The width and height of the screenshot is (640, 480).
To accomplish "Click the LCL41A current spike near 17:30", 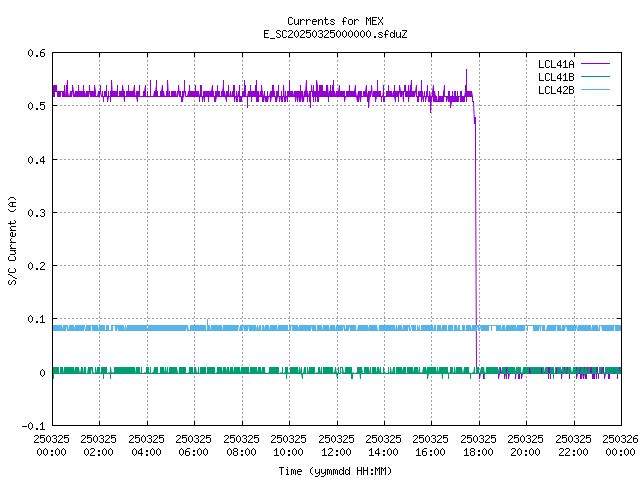I will [x=467, y=80].
